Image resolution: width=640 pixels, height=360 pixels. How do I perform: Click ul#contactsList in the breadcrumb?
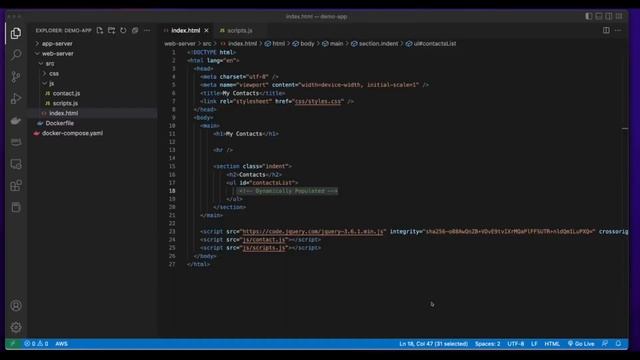click(435, 44)
